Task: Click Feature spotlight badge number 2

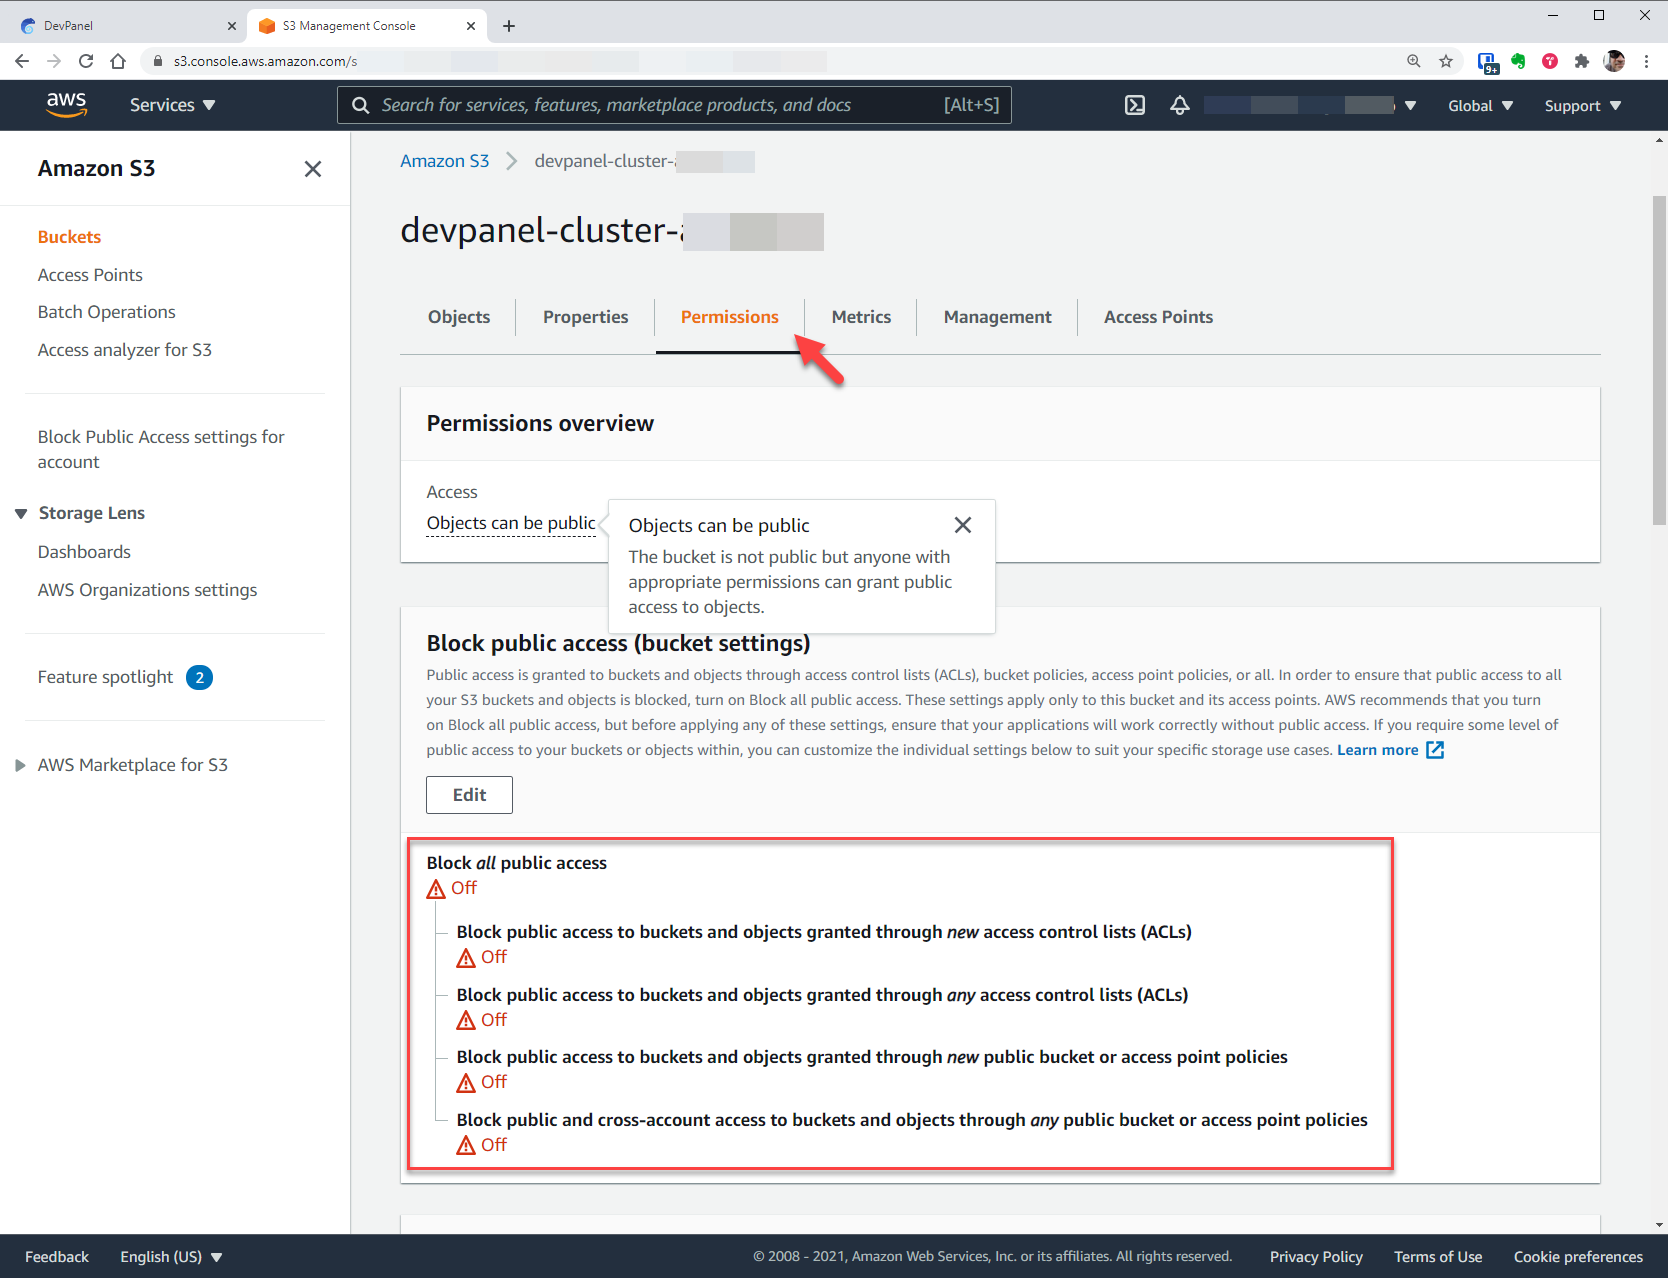Action: coord(199,678)
